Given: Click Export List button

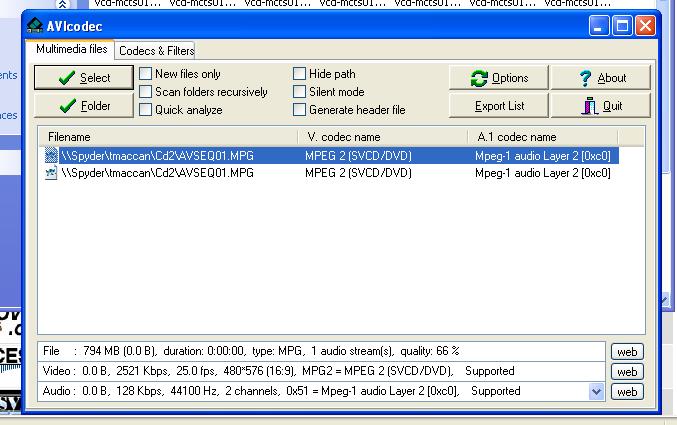Looking at the screenshot, I should pyautogui.click(x=499, y=106).
